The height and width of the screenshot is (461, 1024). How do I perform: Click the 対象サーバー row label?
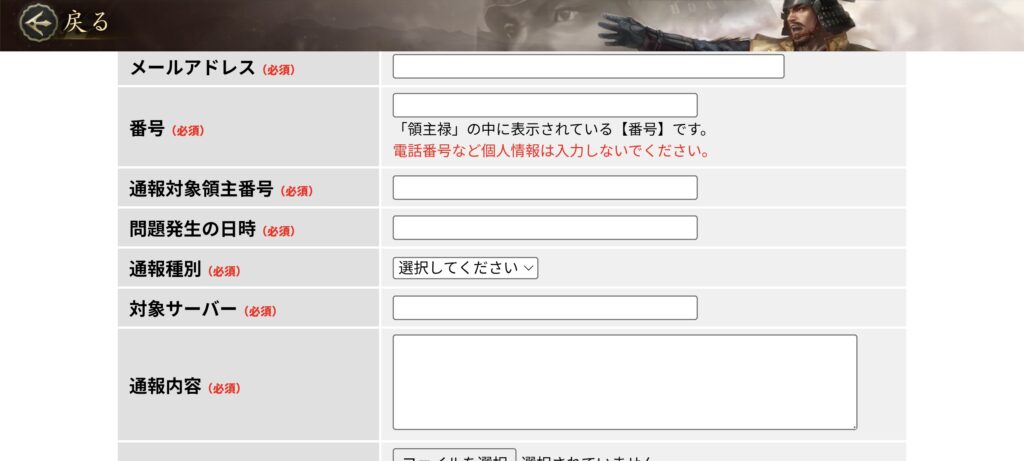[182, 310]
